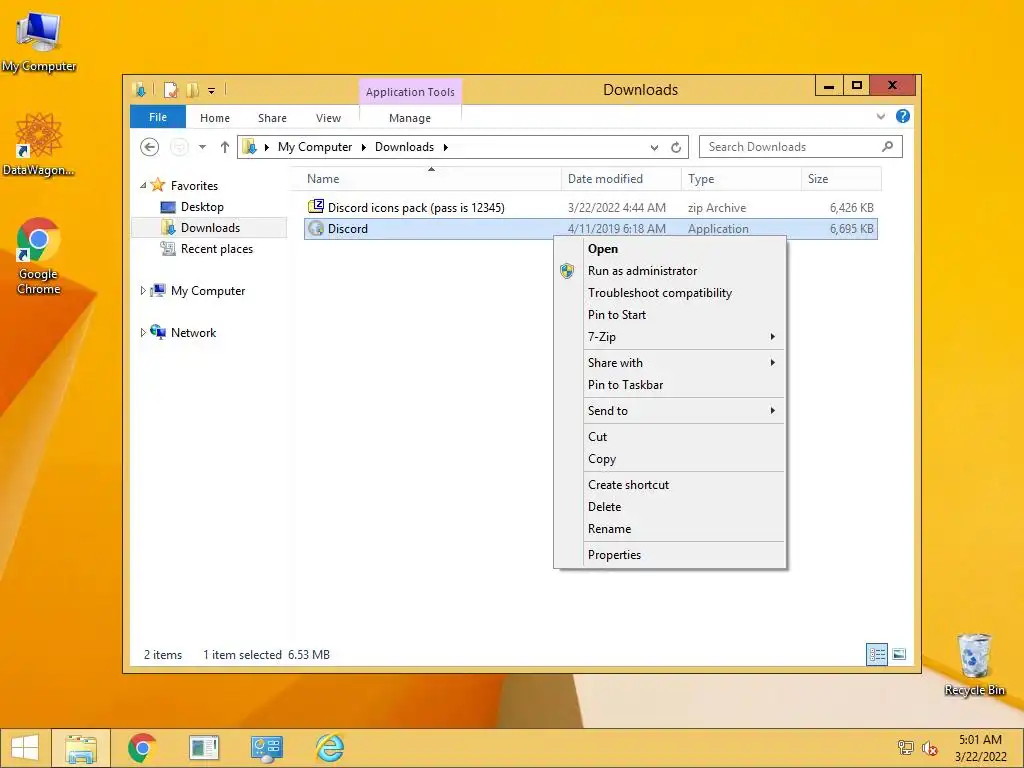
Task: Open File Explorer from the taskbar
Action: (81, 748)
